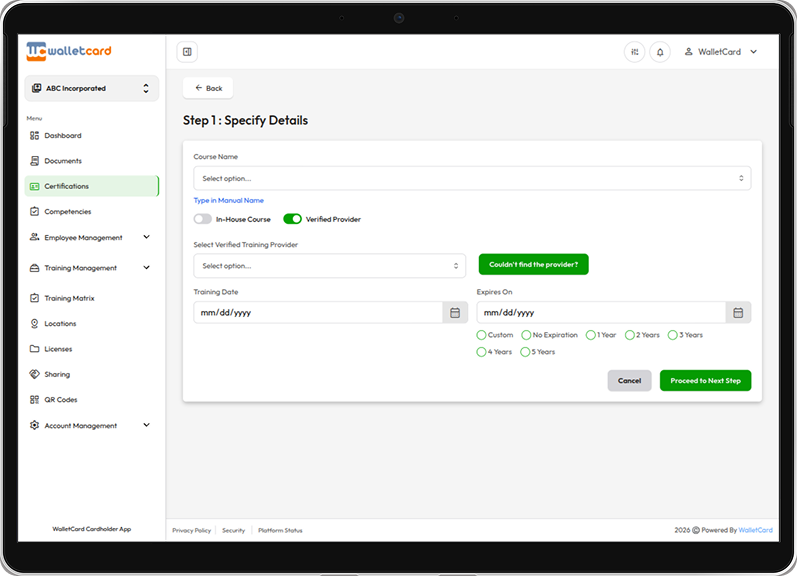
Task: Open the WalletCard user menu chevron
Action: point(753,52)
